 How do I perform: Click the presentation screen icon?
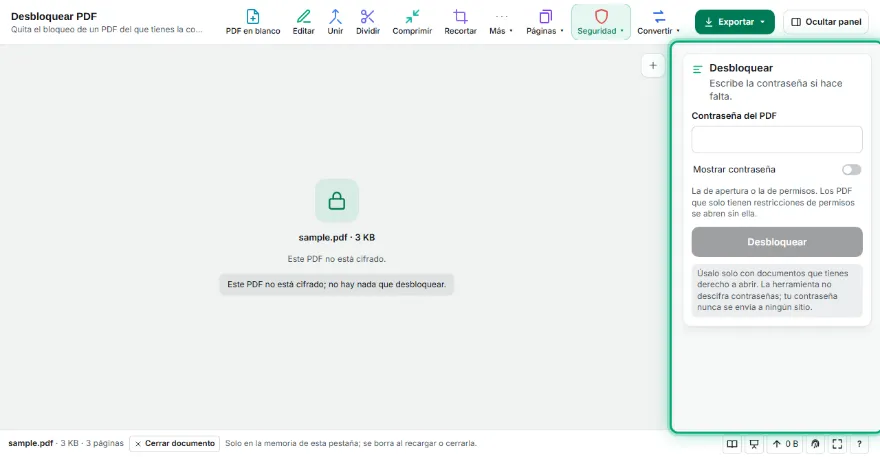(754, 444)
